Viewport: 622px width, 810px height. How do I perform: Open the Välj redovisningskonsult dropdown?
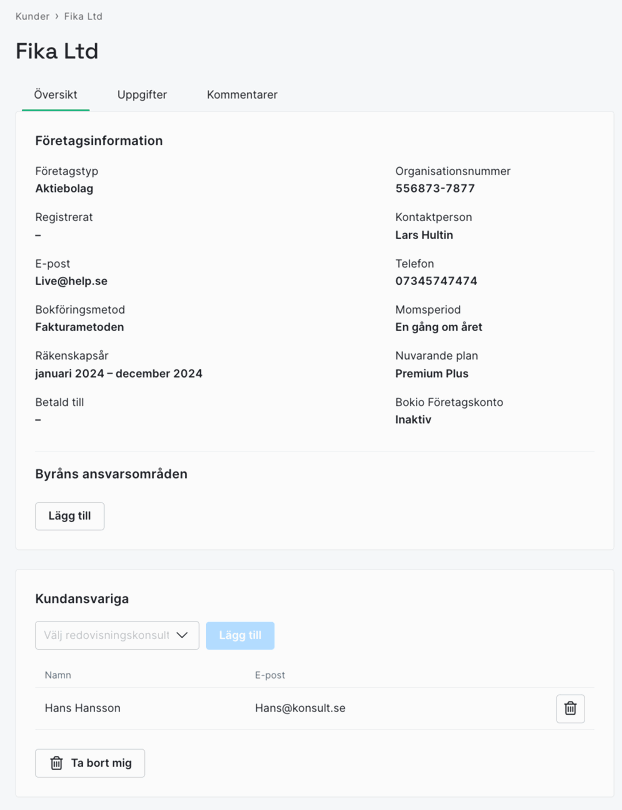point(117,635)
